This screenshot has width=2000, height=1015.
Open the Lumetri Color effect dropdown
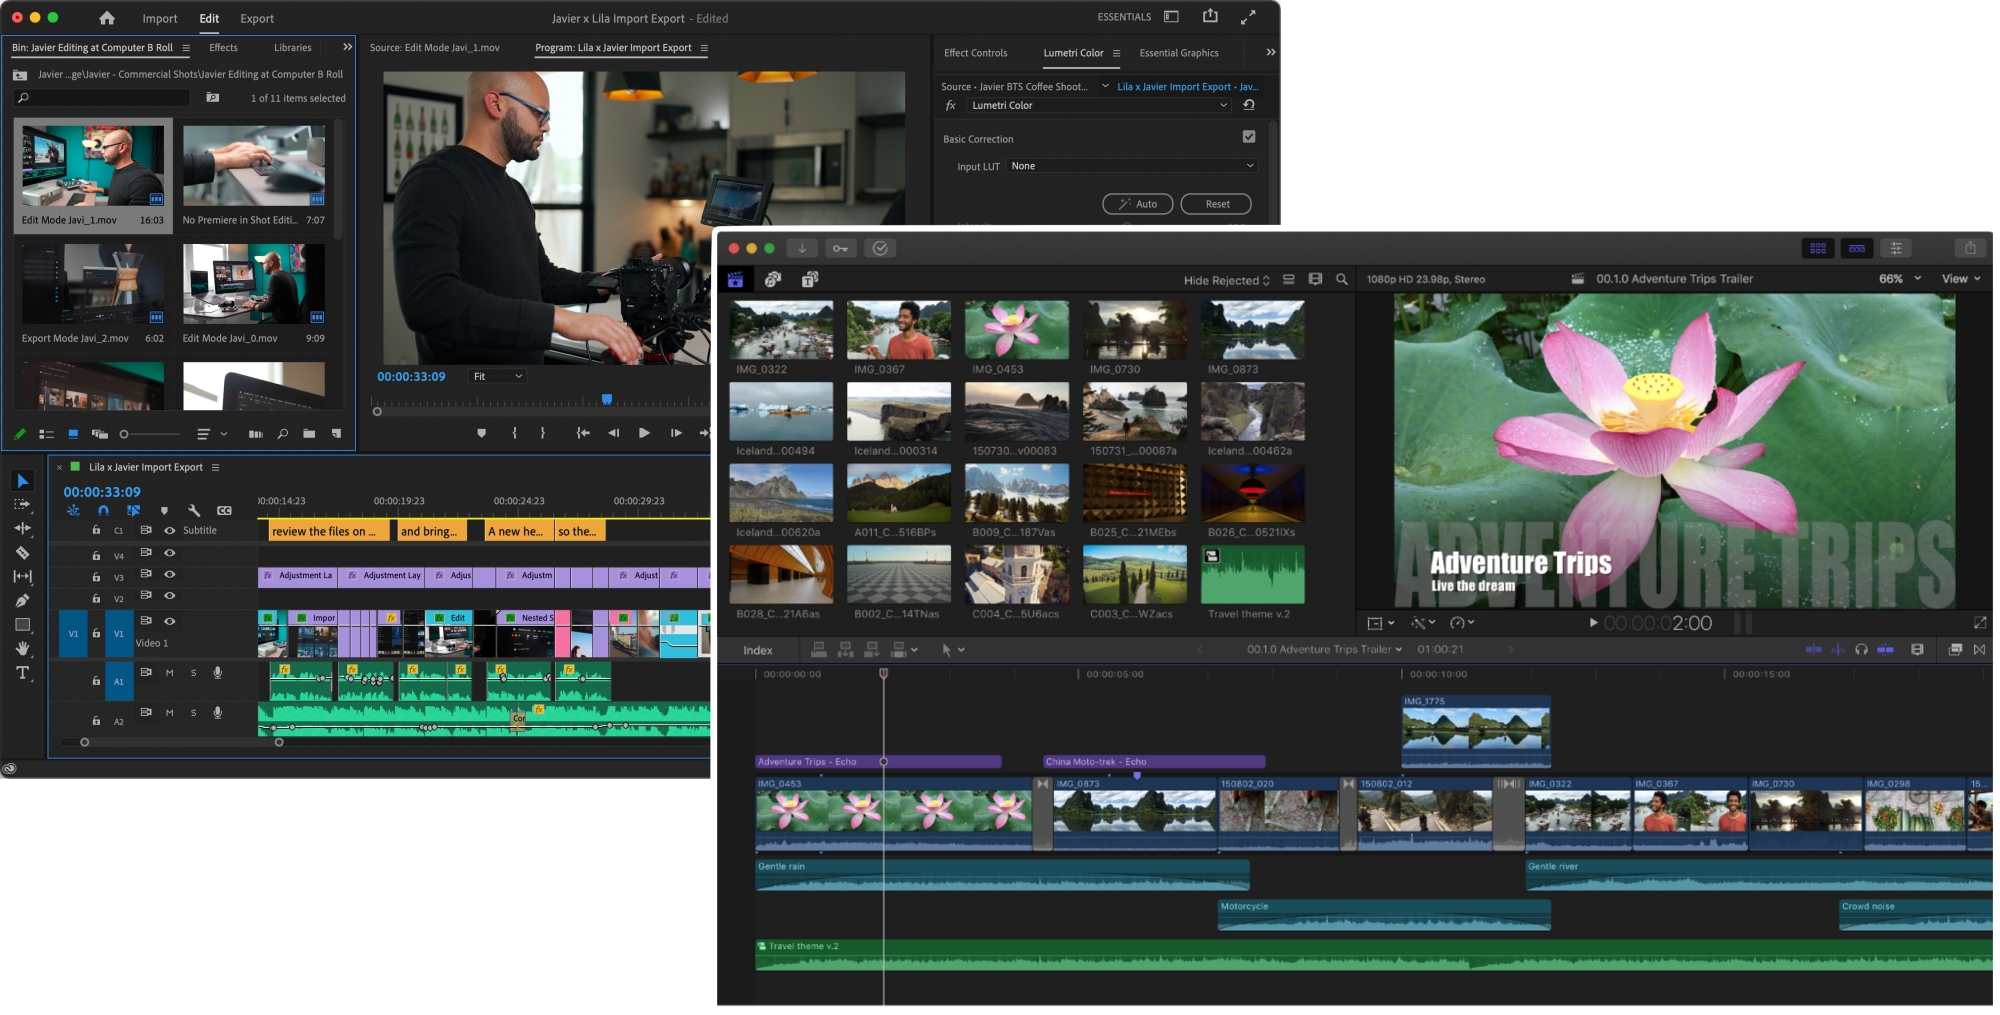tap(1099, 105)
